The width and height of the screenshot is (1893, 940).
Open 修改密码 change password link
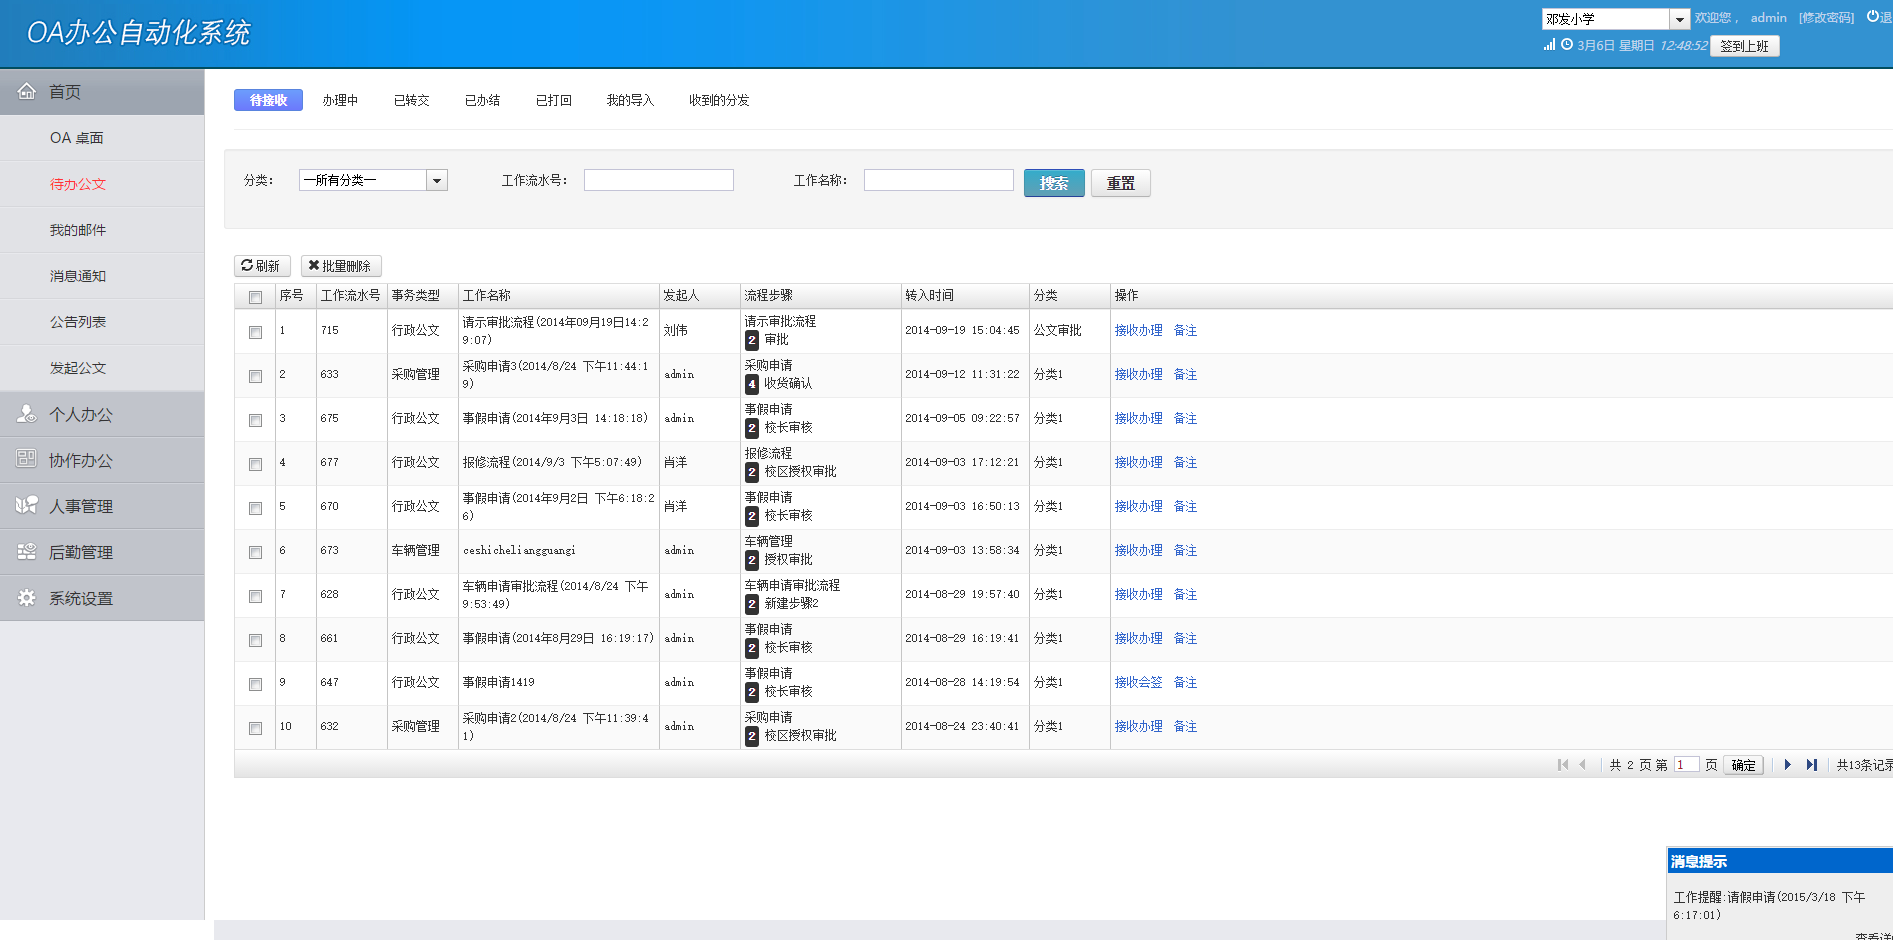(x=1826, y=18)
